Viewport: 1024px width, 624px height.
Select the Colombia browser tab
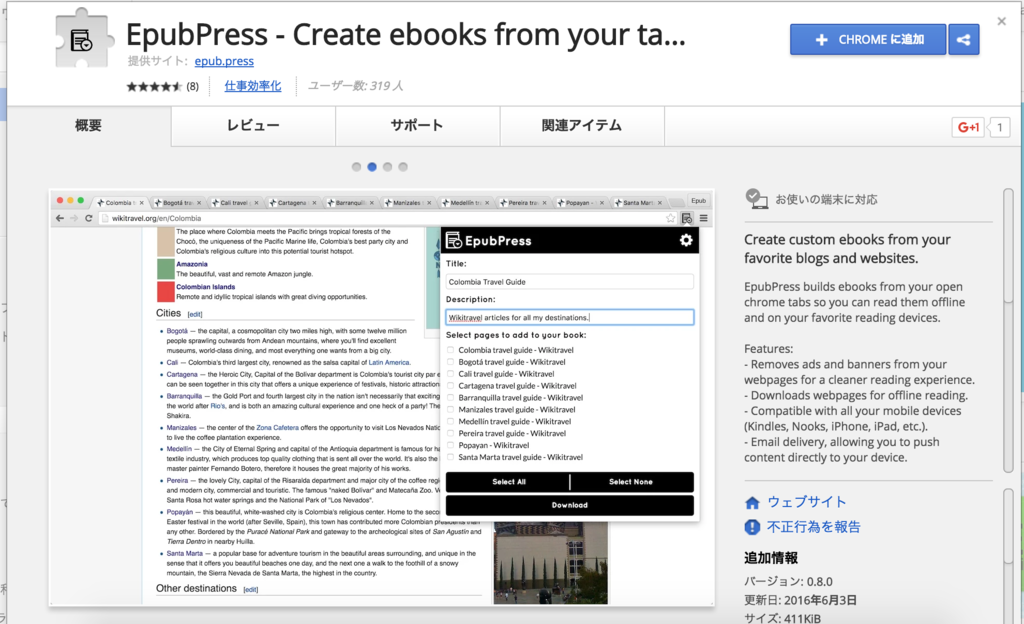[x=120, y=202]
